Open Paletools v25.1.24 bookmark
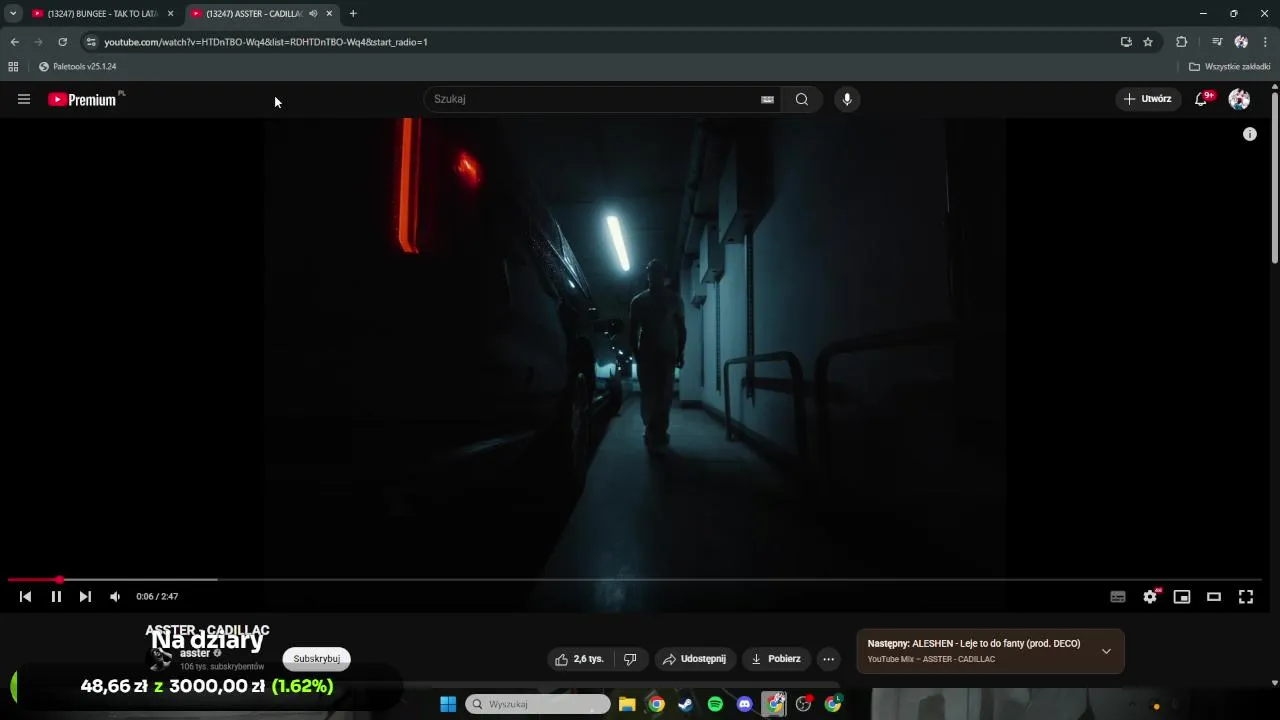The width and height of the screenshot is (1280, 720). point(78,67)
